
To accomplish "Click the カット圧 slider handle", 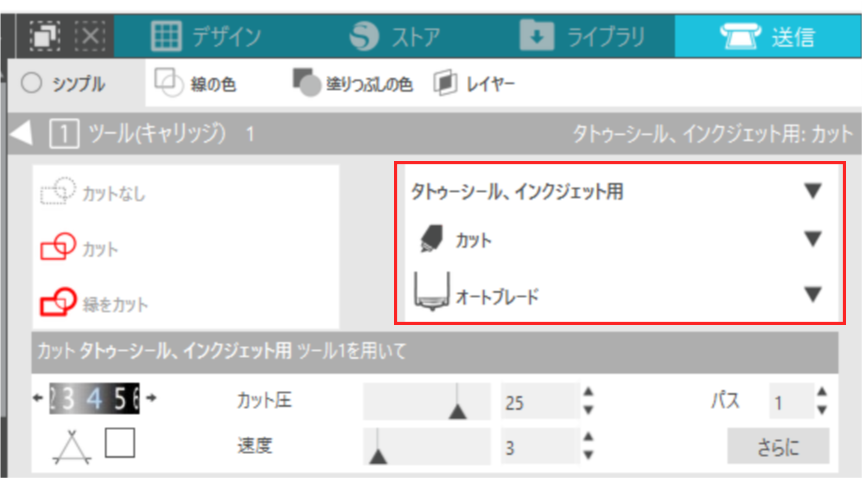I will tap(457, 411).
